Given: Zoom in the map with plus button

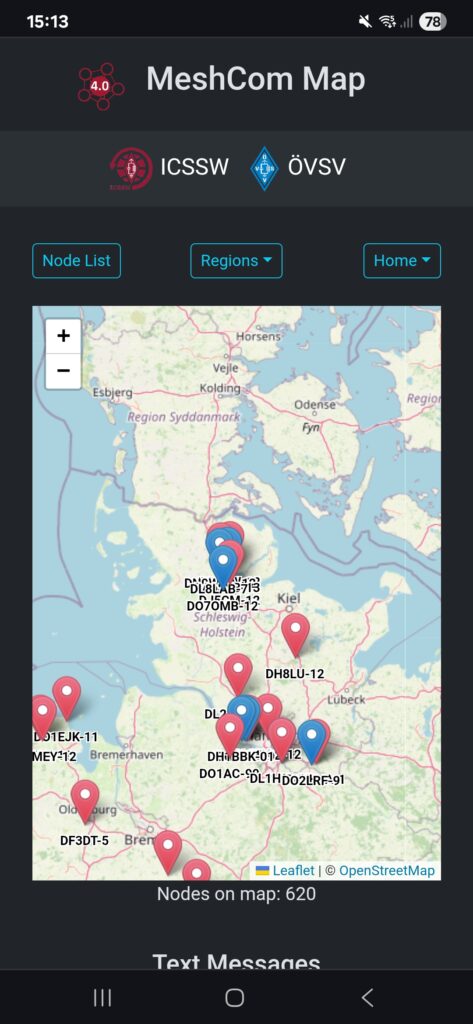Looking at the screenshot, I should (63, 336).
